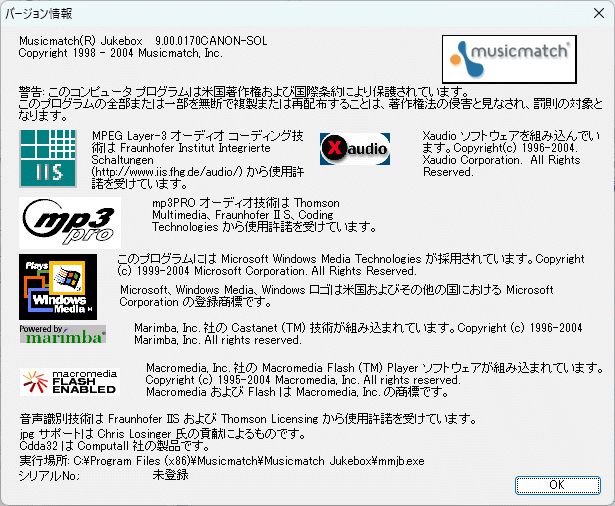This screenshot has height=506, width=615.
Task: Click the MPEG Layer-3 オーディオ コーディング text
Action: 197,160
